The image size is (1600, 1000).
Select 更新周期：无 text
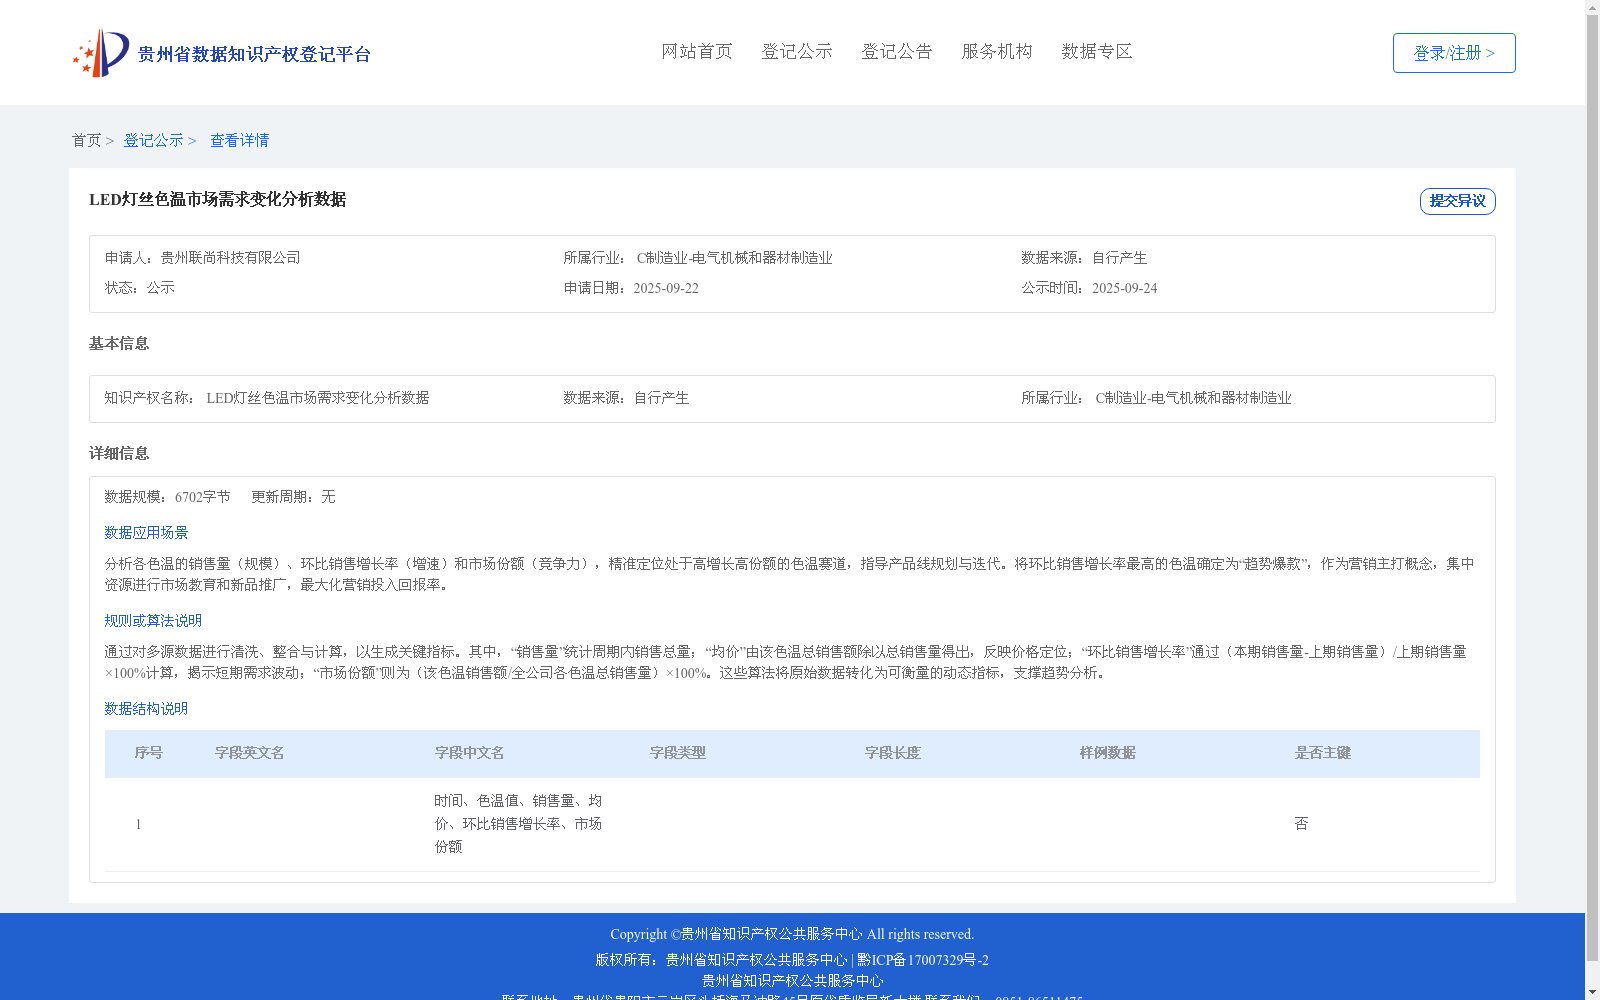point(293,497)
